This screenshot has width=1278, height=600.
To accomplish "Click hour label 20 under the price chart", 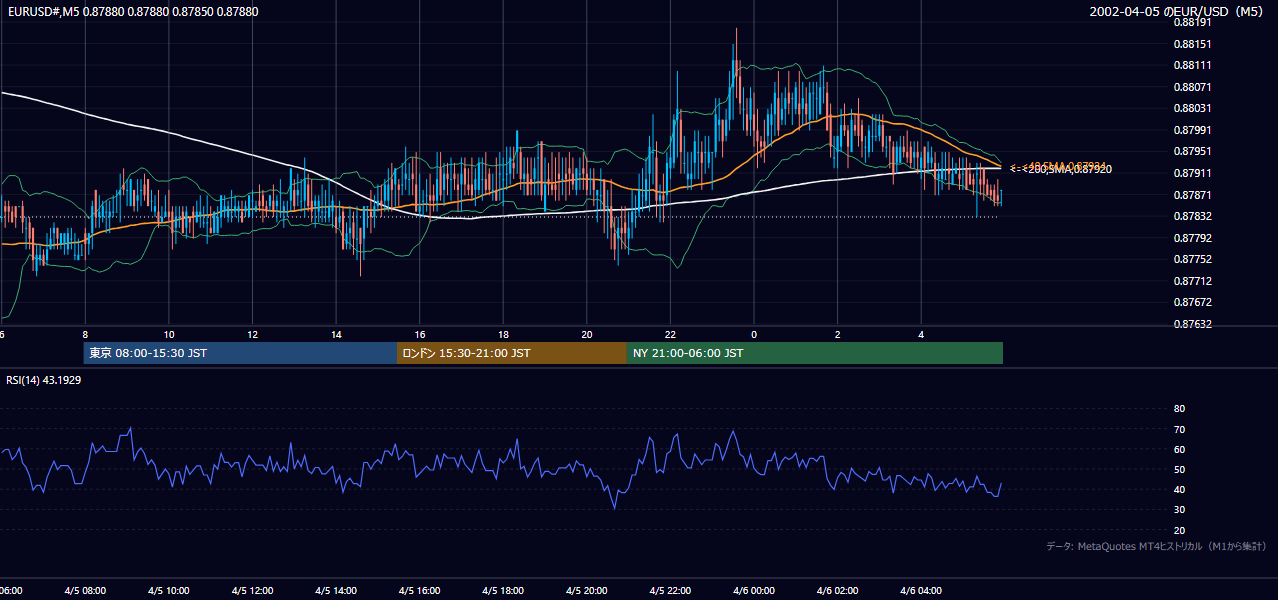I will (587, 334).
